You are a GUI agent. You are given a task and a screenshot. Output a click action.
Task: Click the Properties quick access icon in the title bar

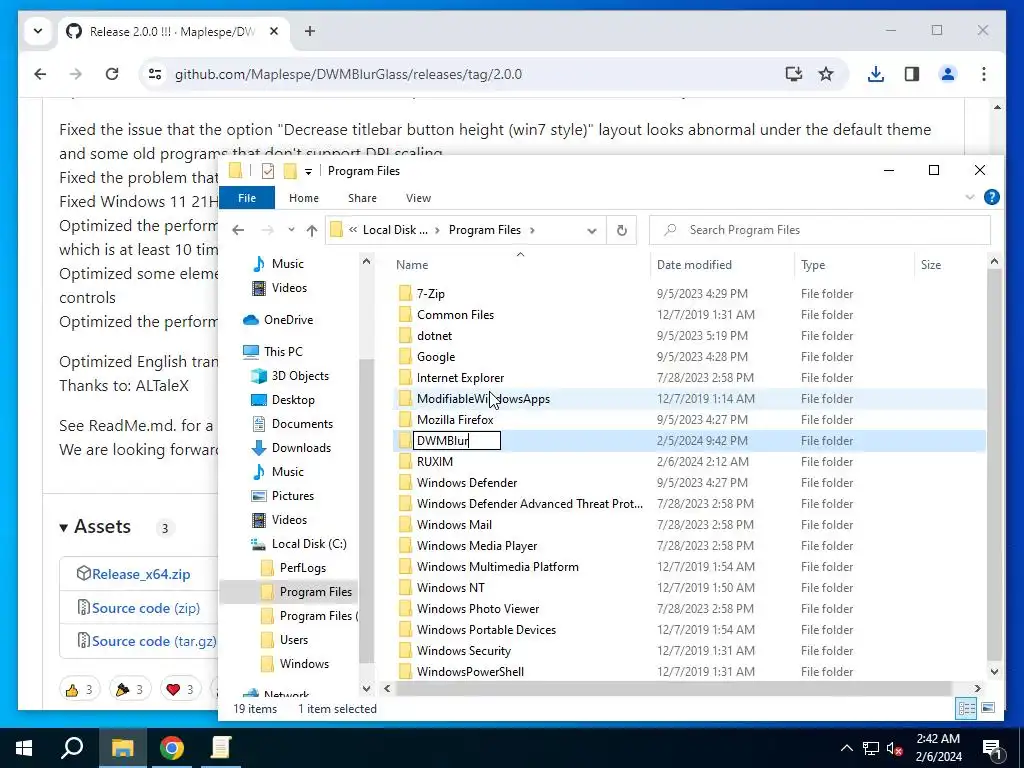point(268,170)
